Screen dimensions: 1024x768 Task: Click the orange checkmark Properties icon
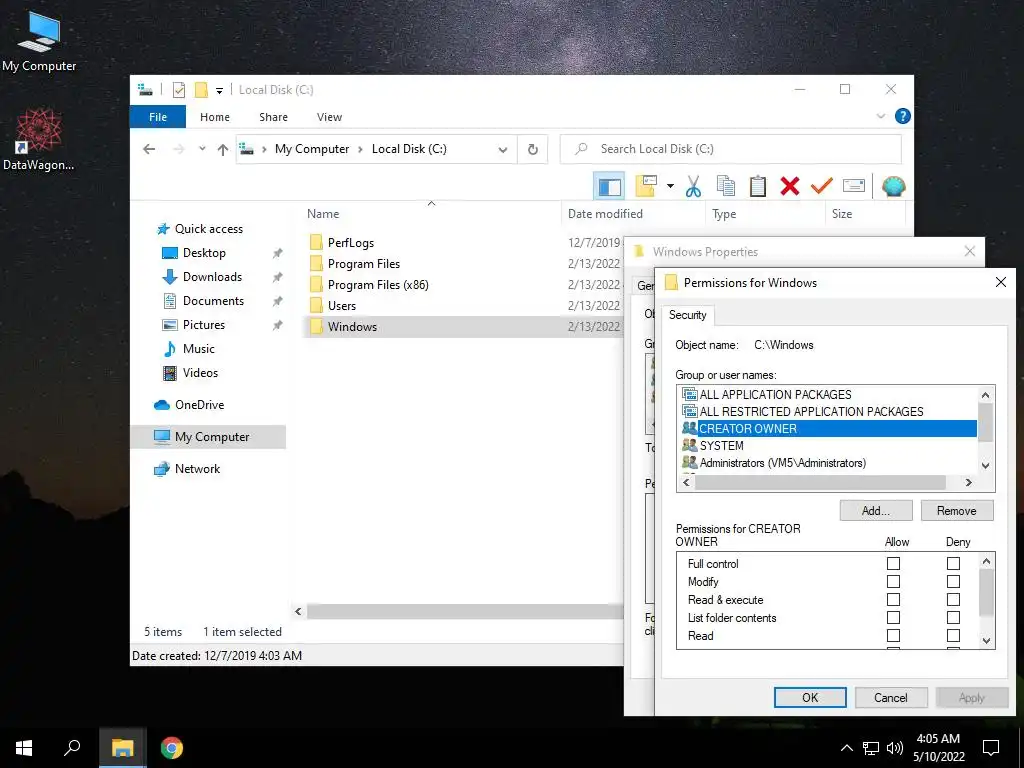[x=822, y=187]
